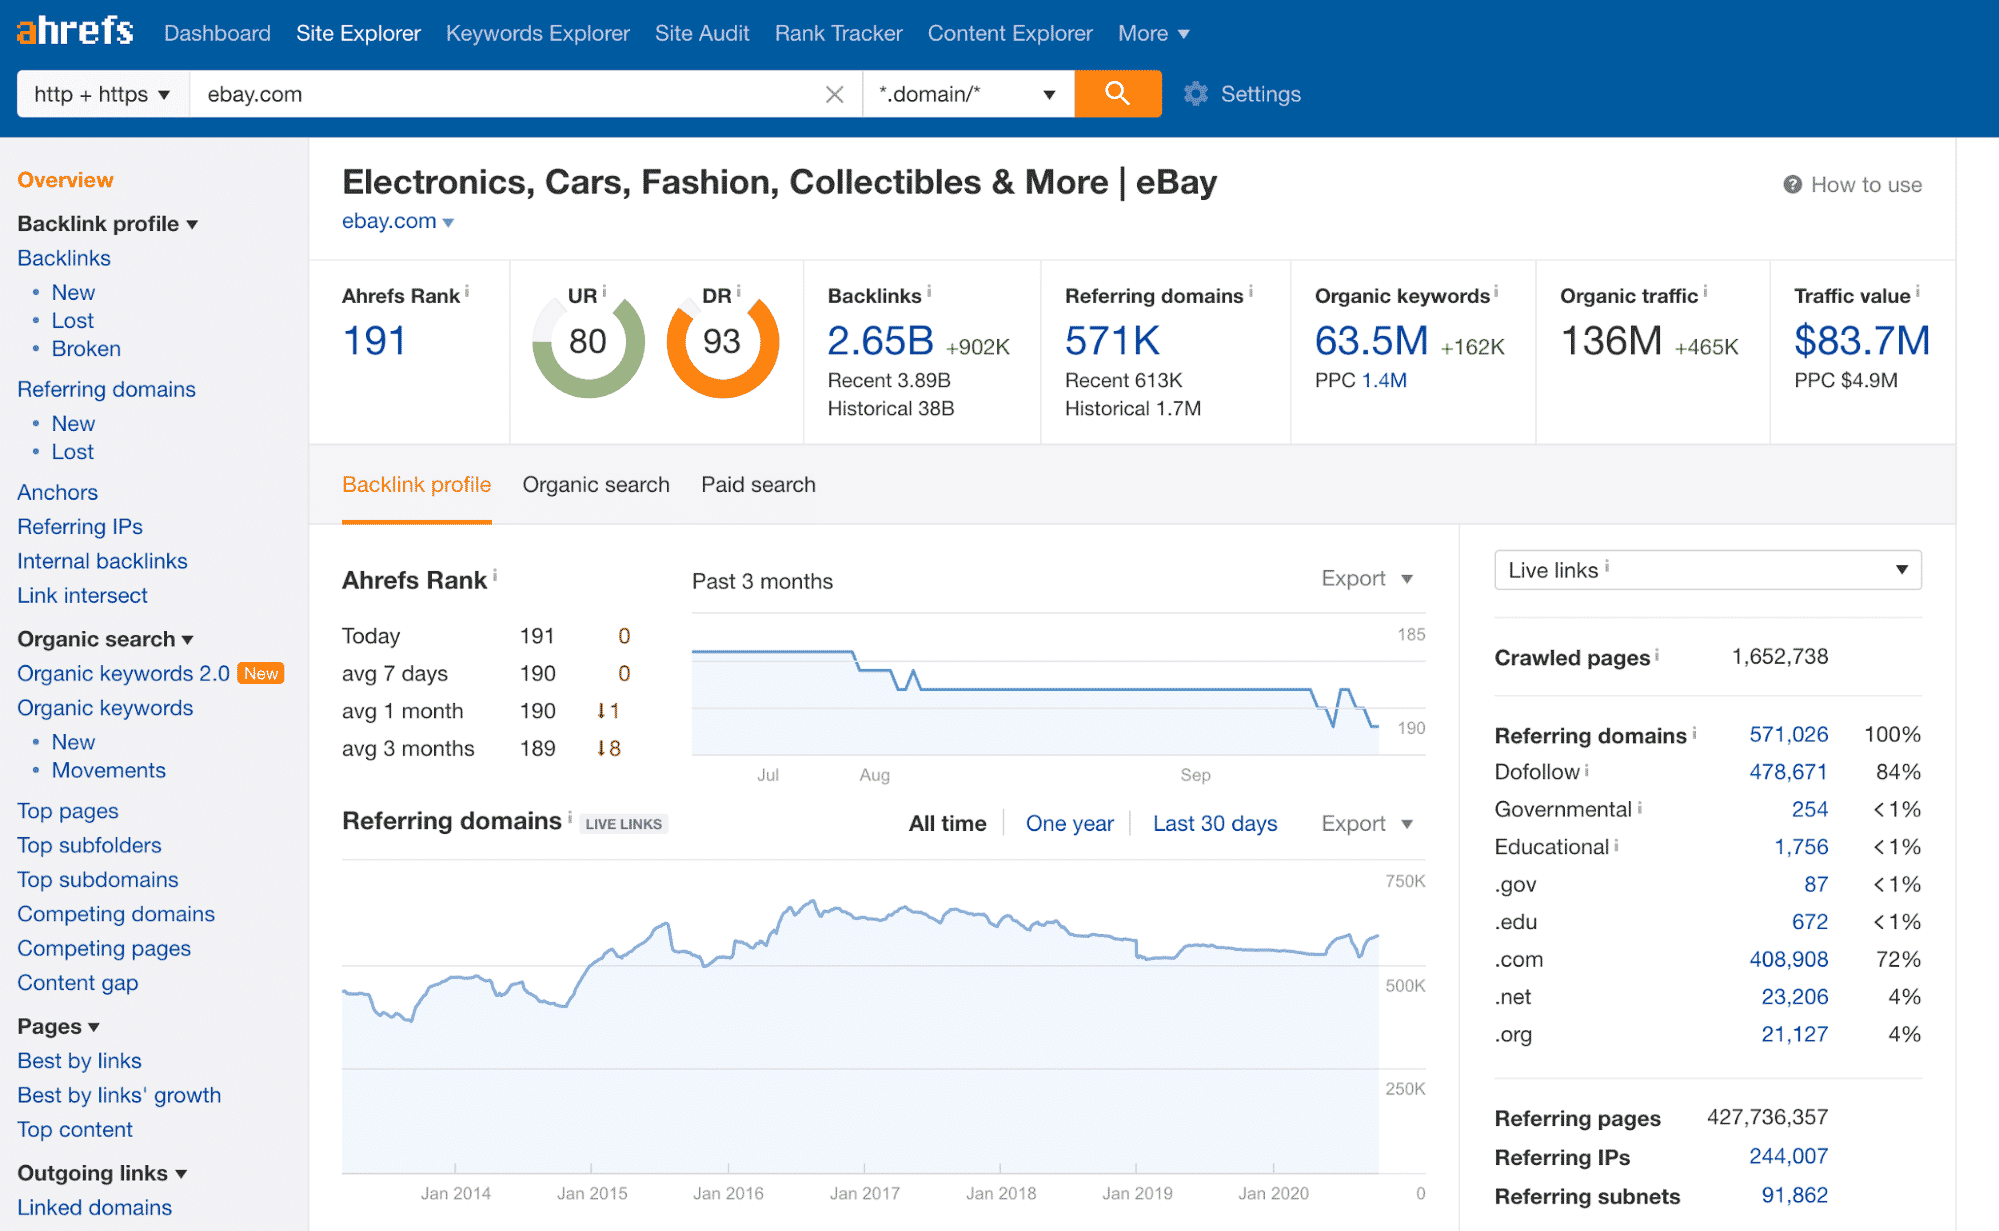Switch the chart to 'Last 30 days'
Image resolution: width=1999 pixels, height=1231 pixels.
1214,823
